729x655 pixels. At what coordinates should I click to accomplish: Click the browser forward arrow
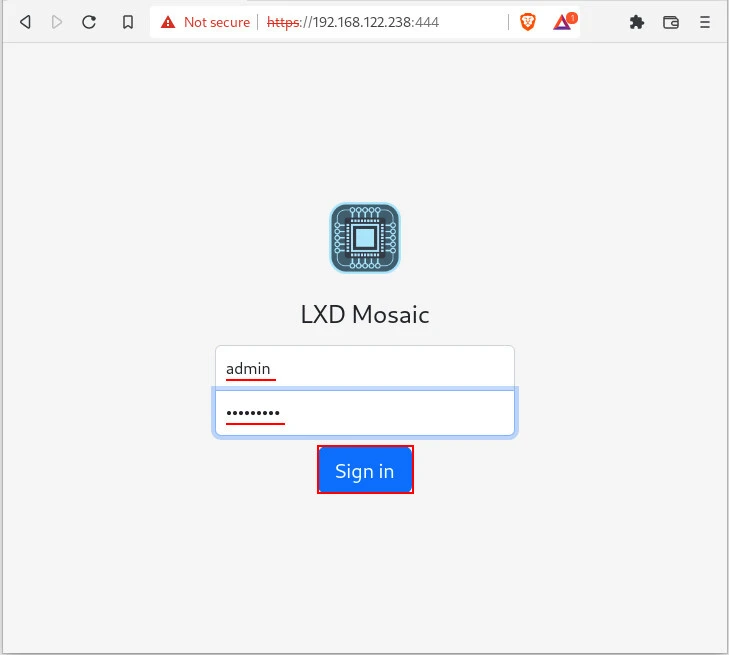point(57,22)
